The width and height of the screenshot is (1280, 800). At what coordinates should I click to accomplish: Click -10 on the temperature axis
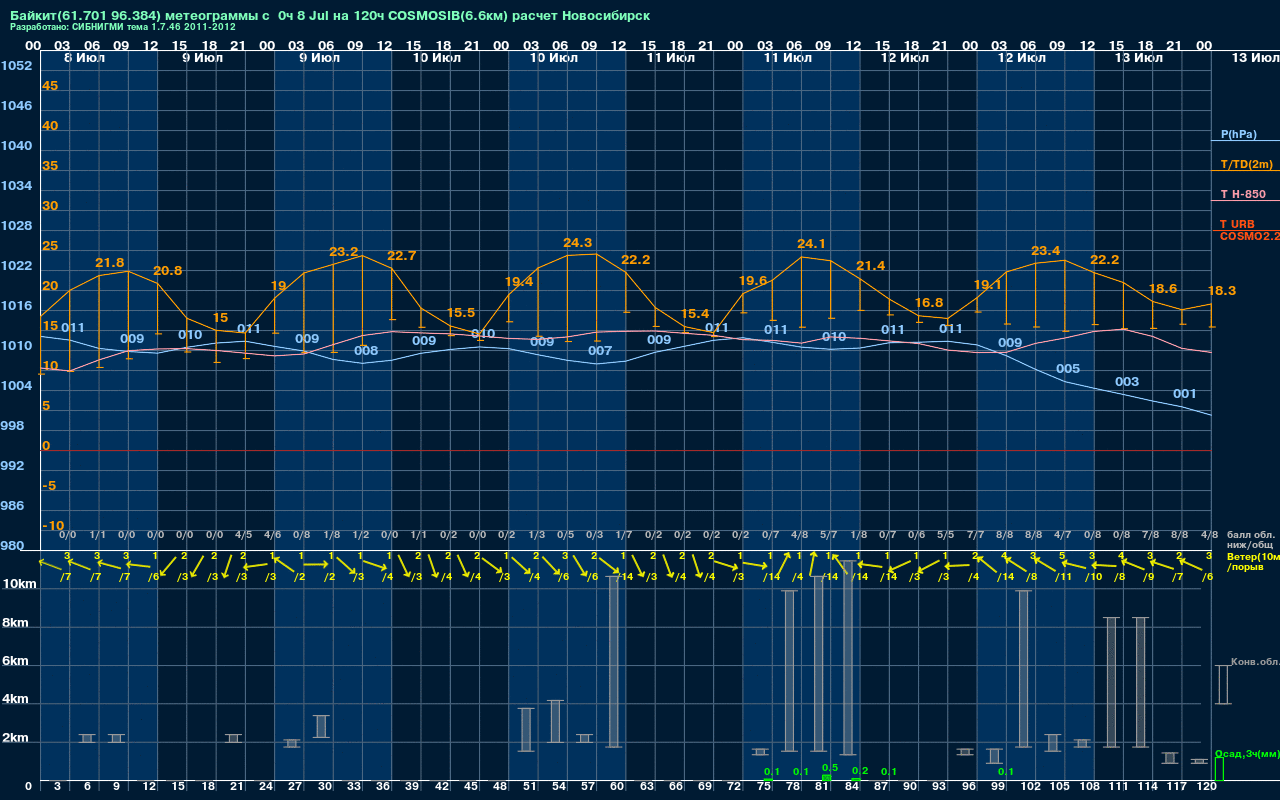53,526
